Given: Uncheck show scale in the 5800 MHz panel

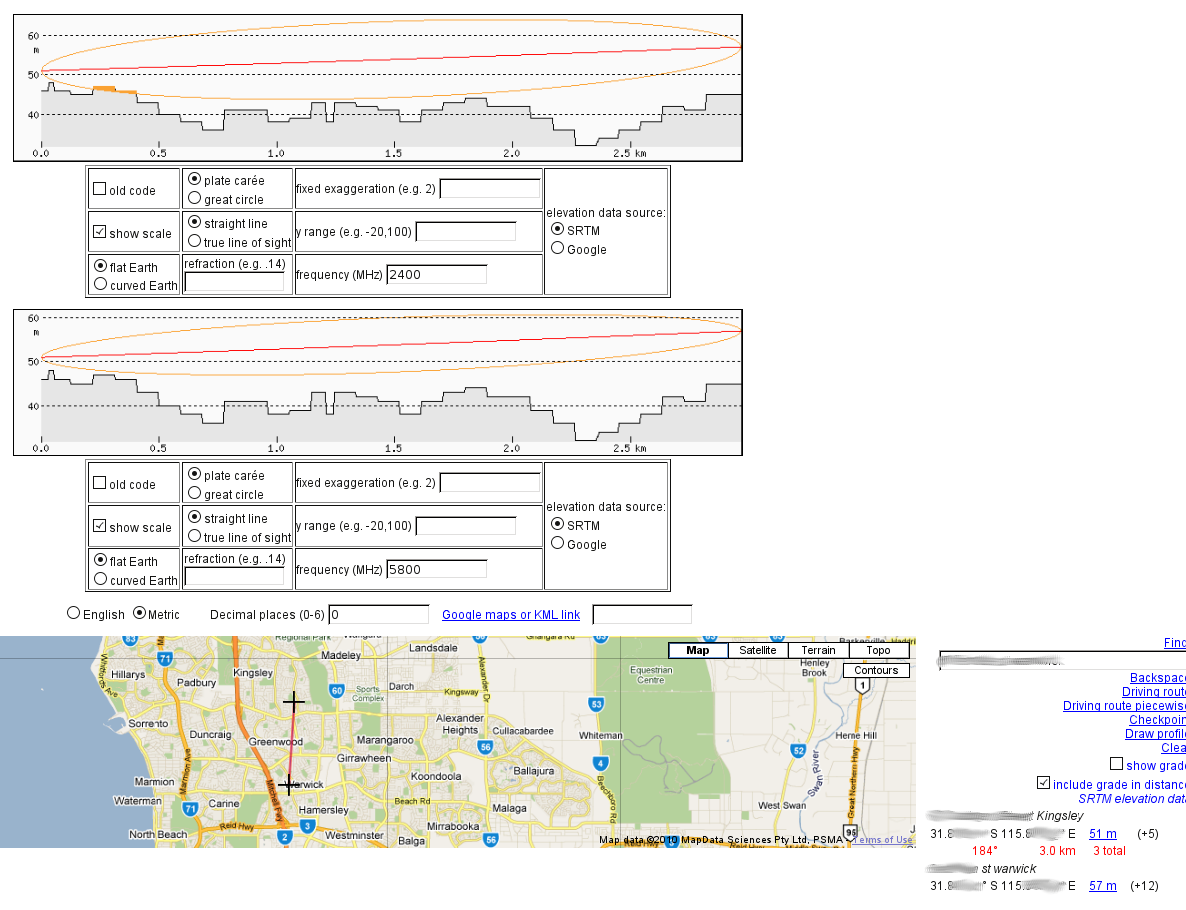Looking at the screenshot, I should tap(100, 526).
